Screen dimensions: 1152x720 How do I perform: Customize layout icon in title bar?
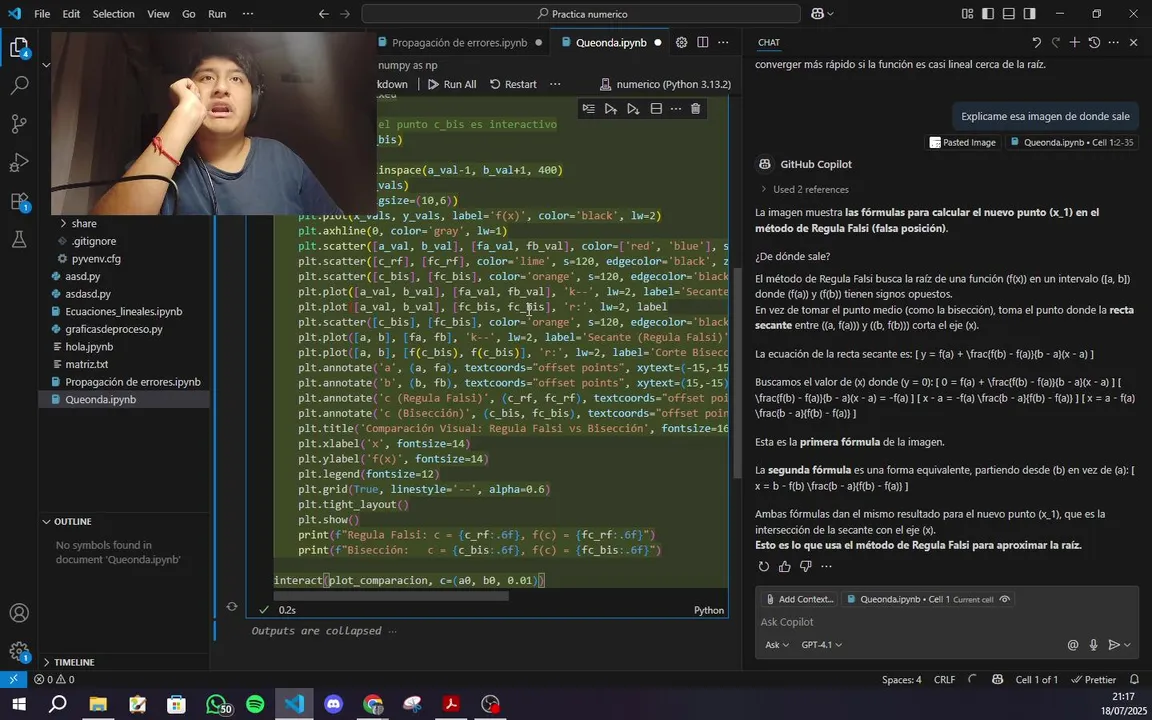967,13
